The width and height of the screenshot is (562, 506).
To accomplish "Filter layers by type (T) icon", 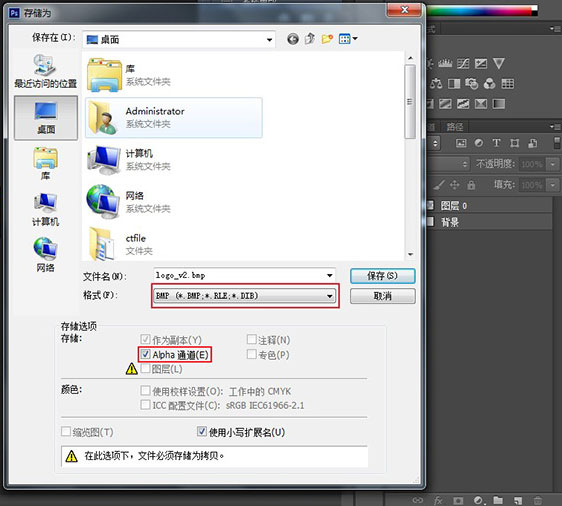I will point(496,143).
